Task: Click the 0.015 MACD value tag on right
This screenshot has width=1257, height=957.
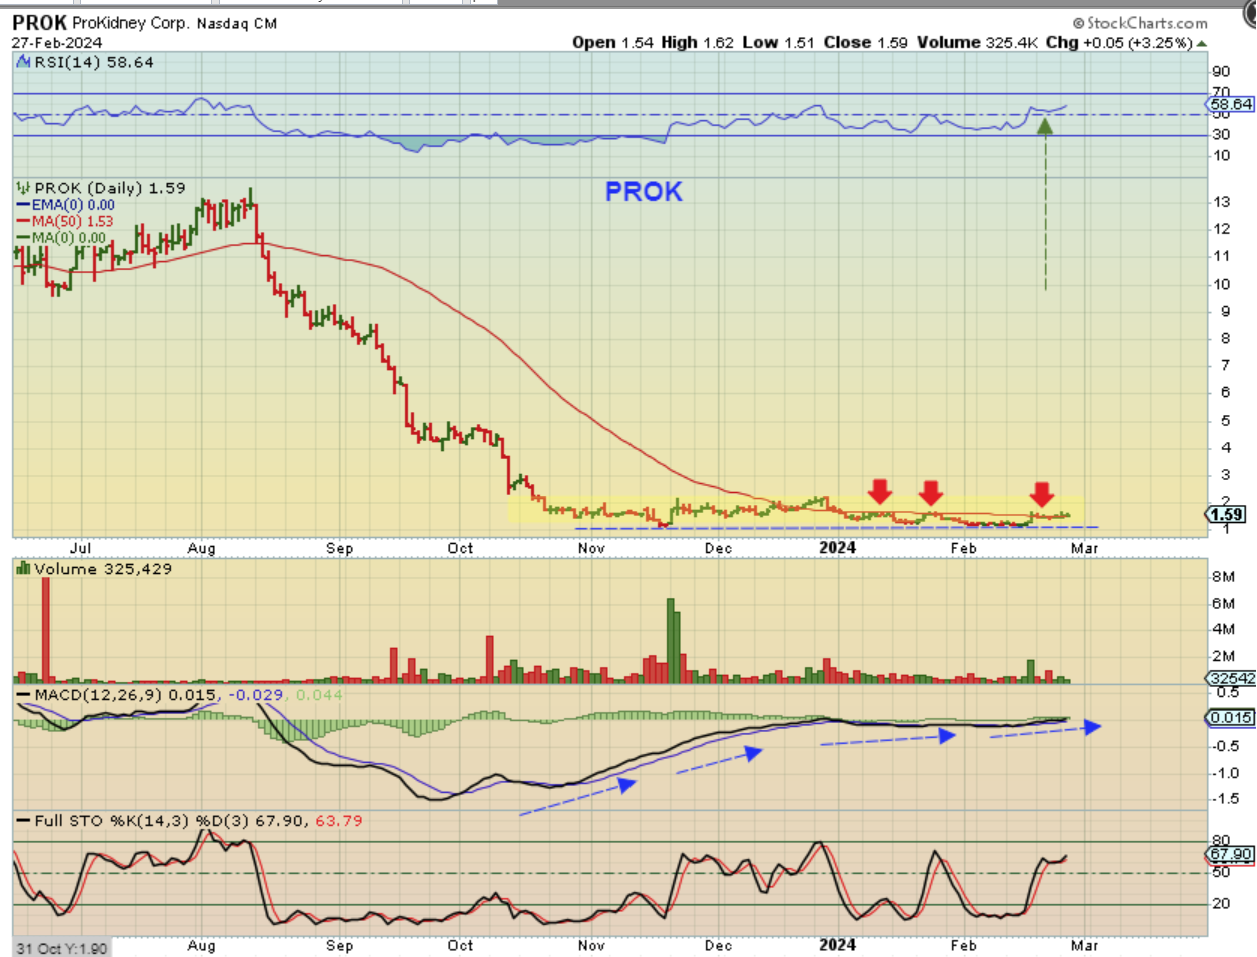Action: [1231, 717]
